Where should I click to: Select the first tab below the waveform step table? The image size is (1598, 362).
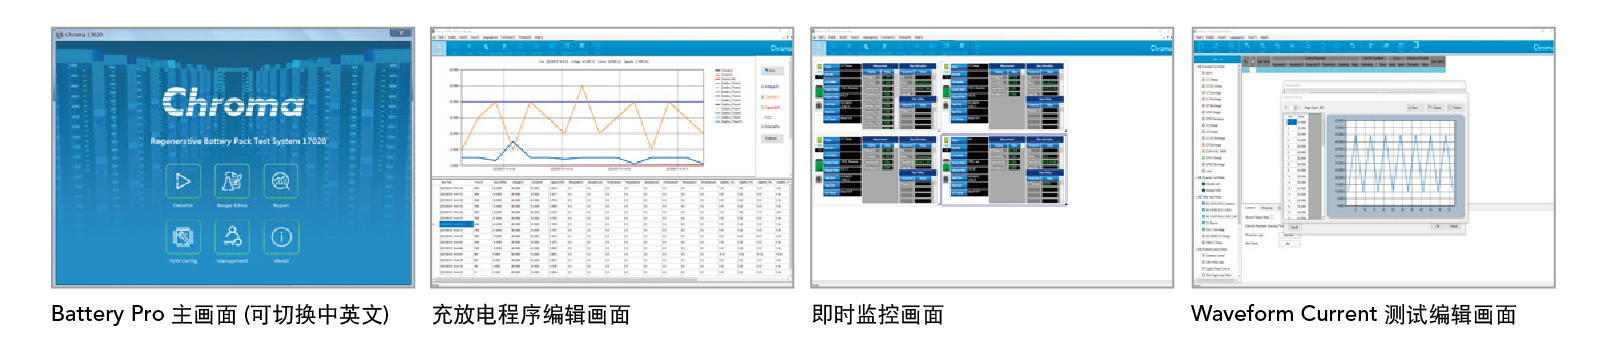pyautogui.click(x=1251, y=208)
